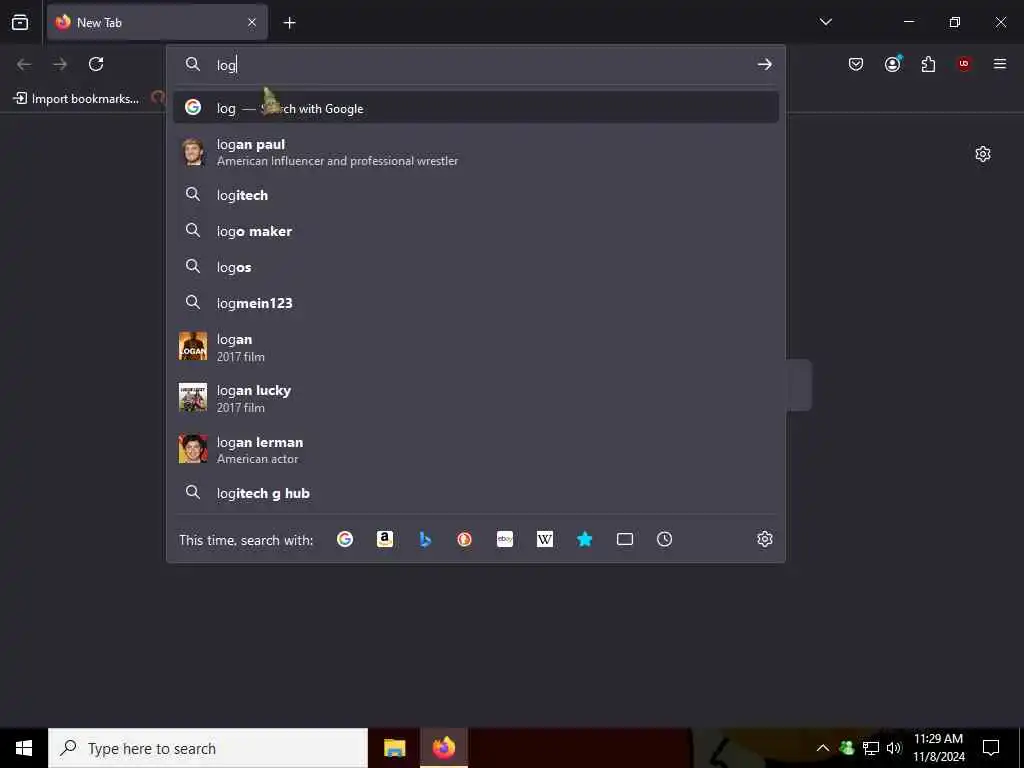This screenshot has width=1024, height=768.
Task: Search Bookmarks using the star icon
Action: point(584,539)
